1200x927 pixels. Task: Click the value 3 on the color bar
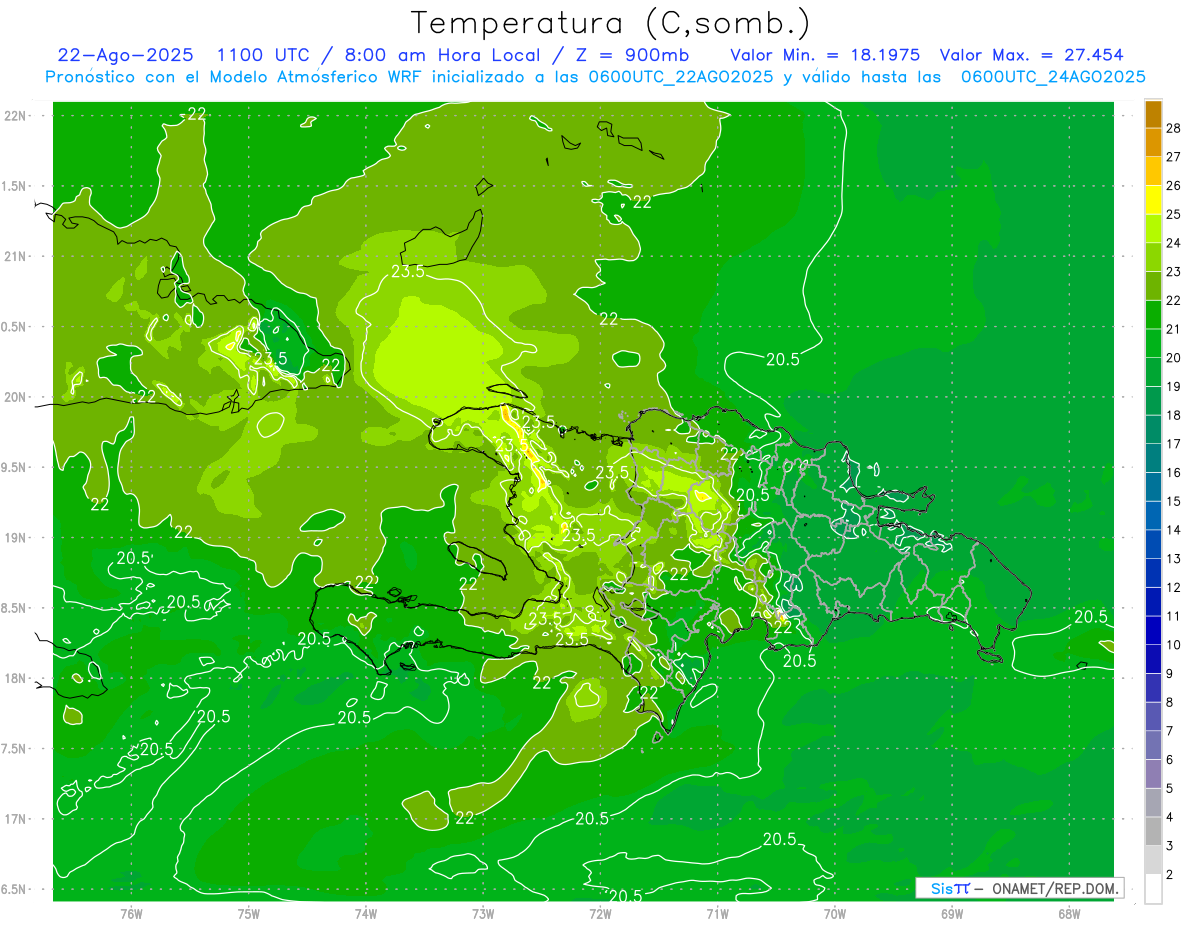coord(1170,846)
